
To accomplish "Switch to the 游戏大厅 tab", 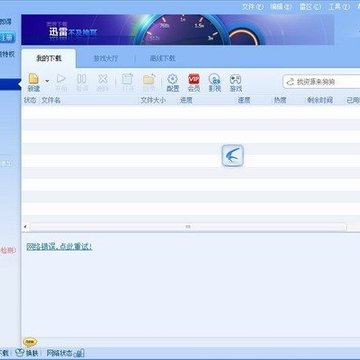I will point(106,58).
